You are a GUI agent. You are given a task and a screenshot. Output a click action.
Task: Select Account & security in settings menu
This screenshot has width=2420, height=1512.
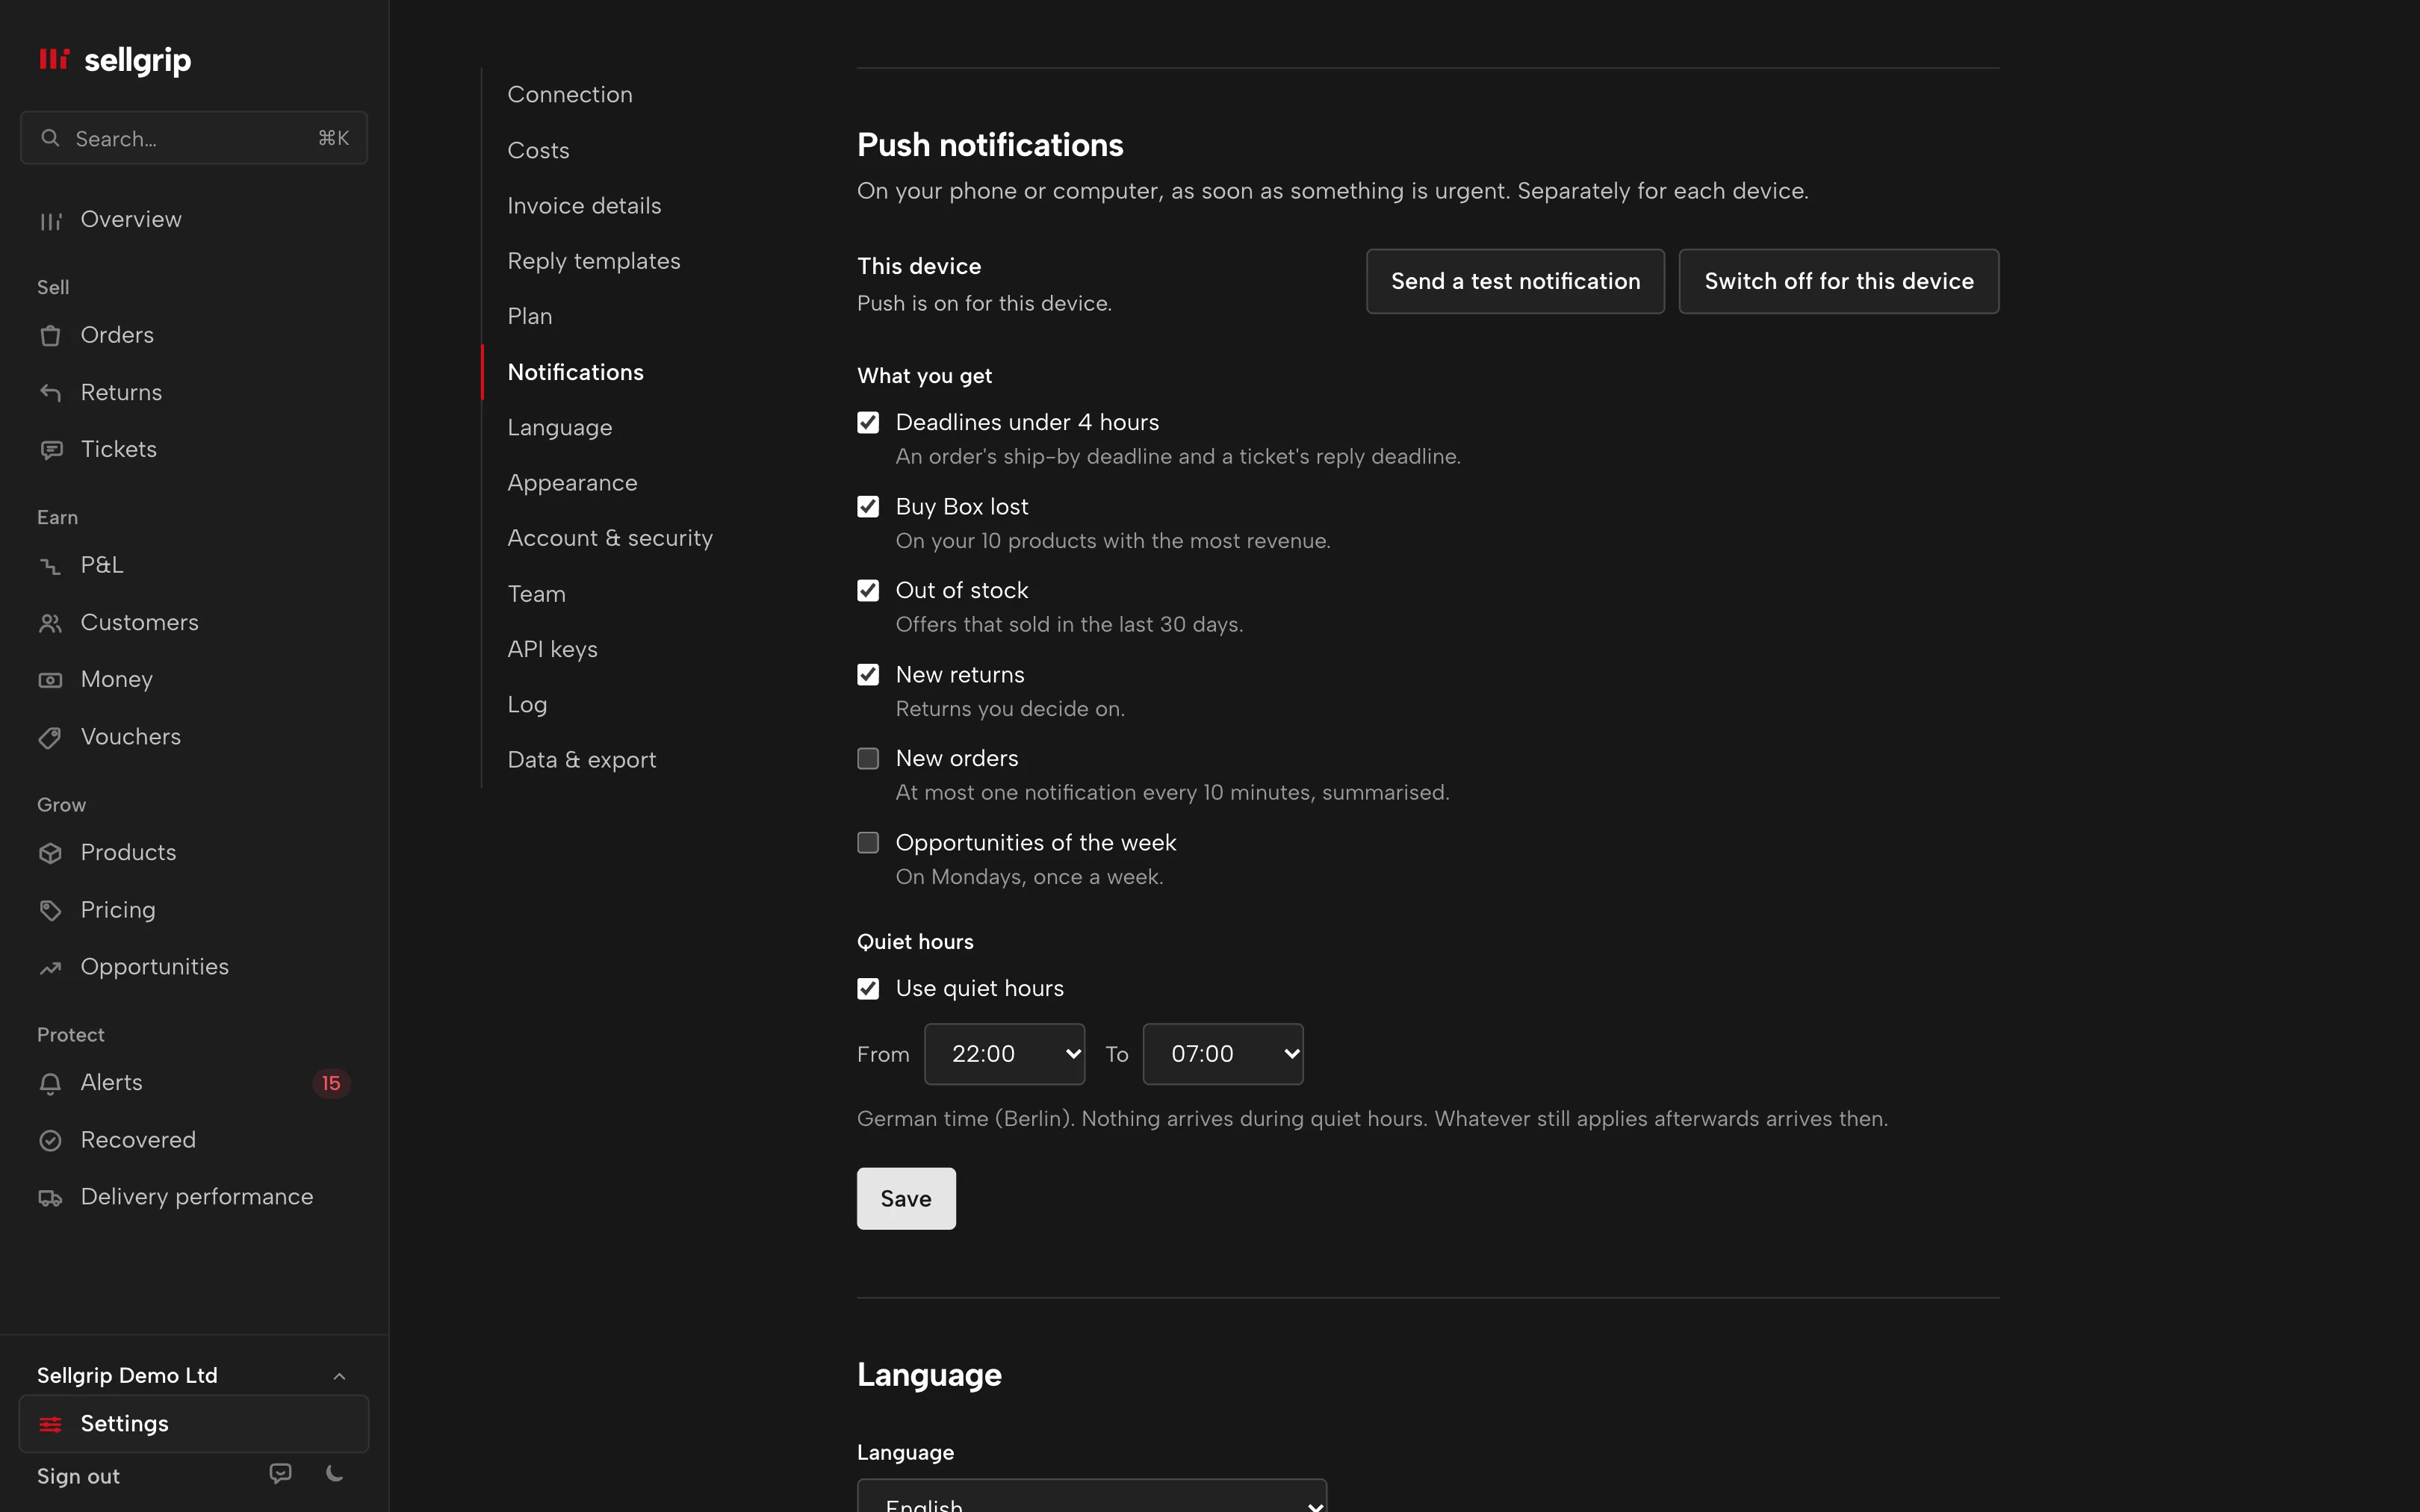610,539
